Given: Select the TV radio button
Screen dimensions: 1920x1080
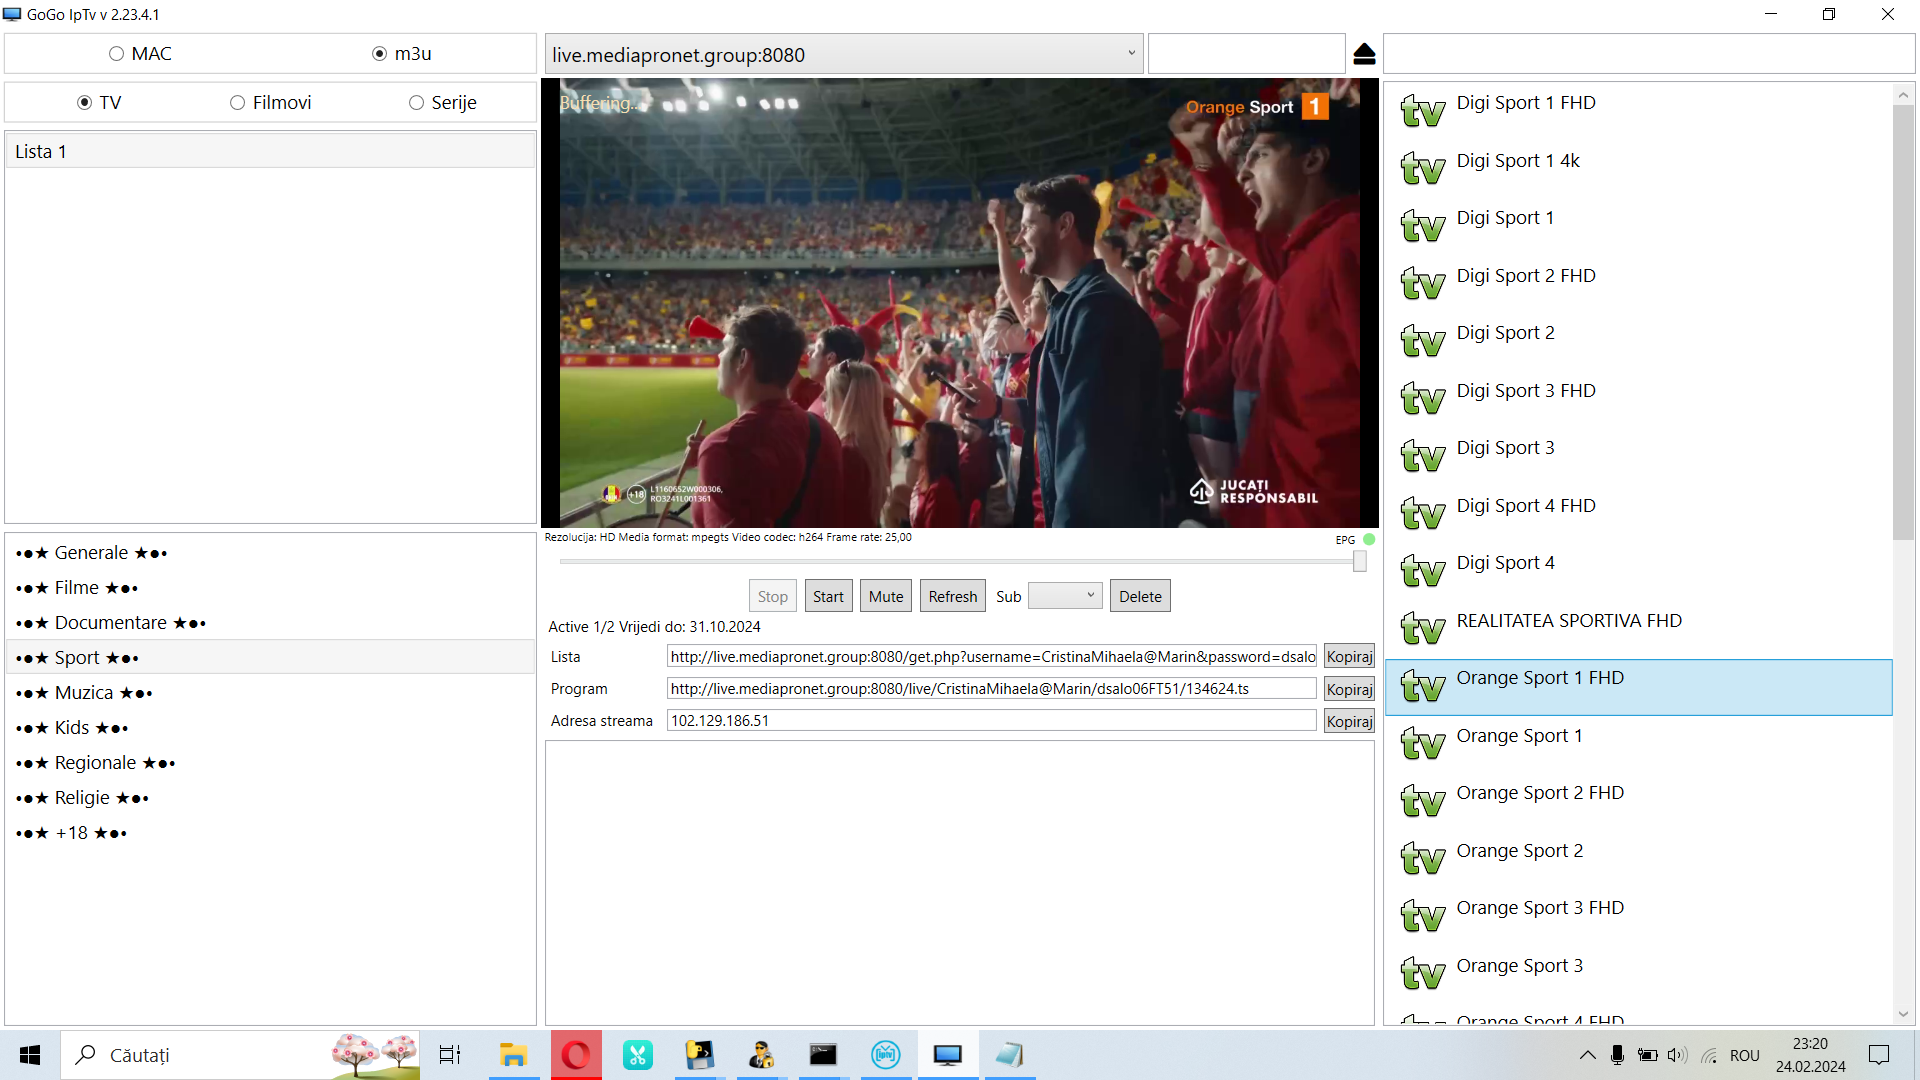Looking at the screenshot, I should [x=84, y=103].
